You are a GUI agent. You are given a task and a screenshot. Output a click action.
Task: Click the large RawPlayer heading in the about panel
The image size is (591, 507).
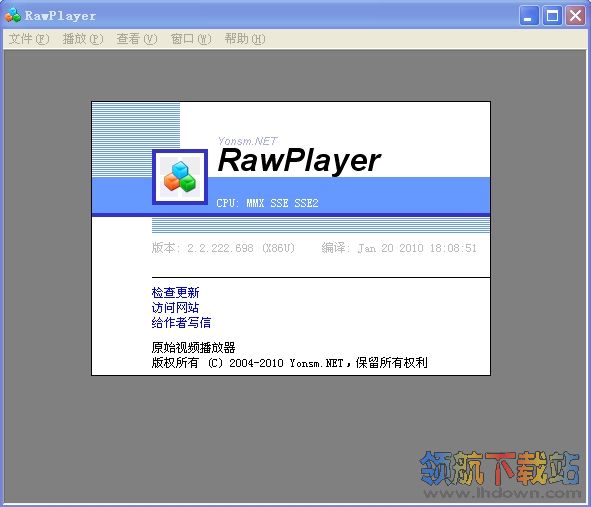(300, 161)
